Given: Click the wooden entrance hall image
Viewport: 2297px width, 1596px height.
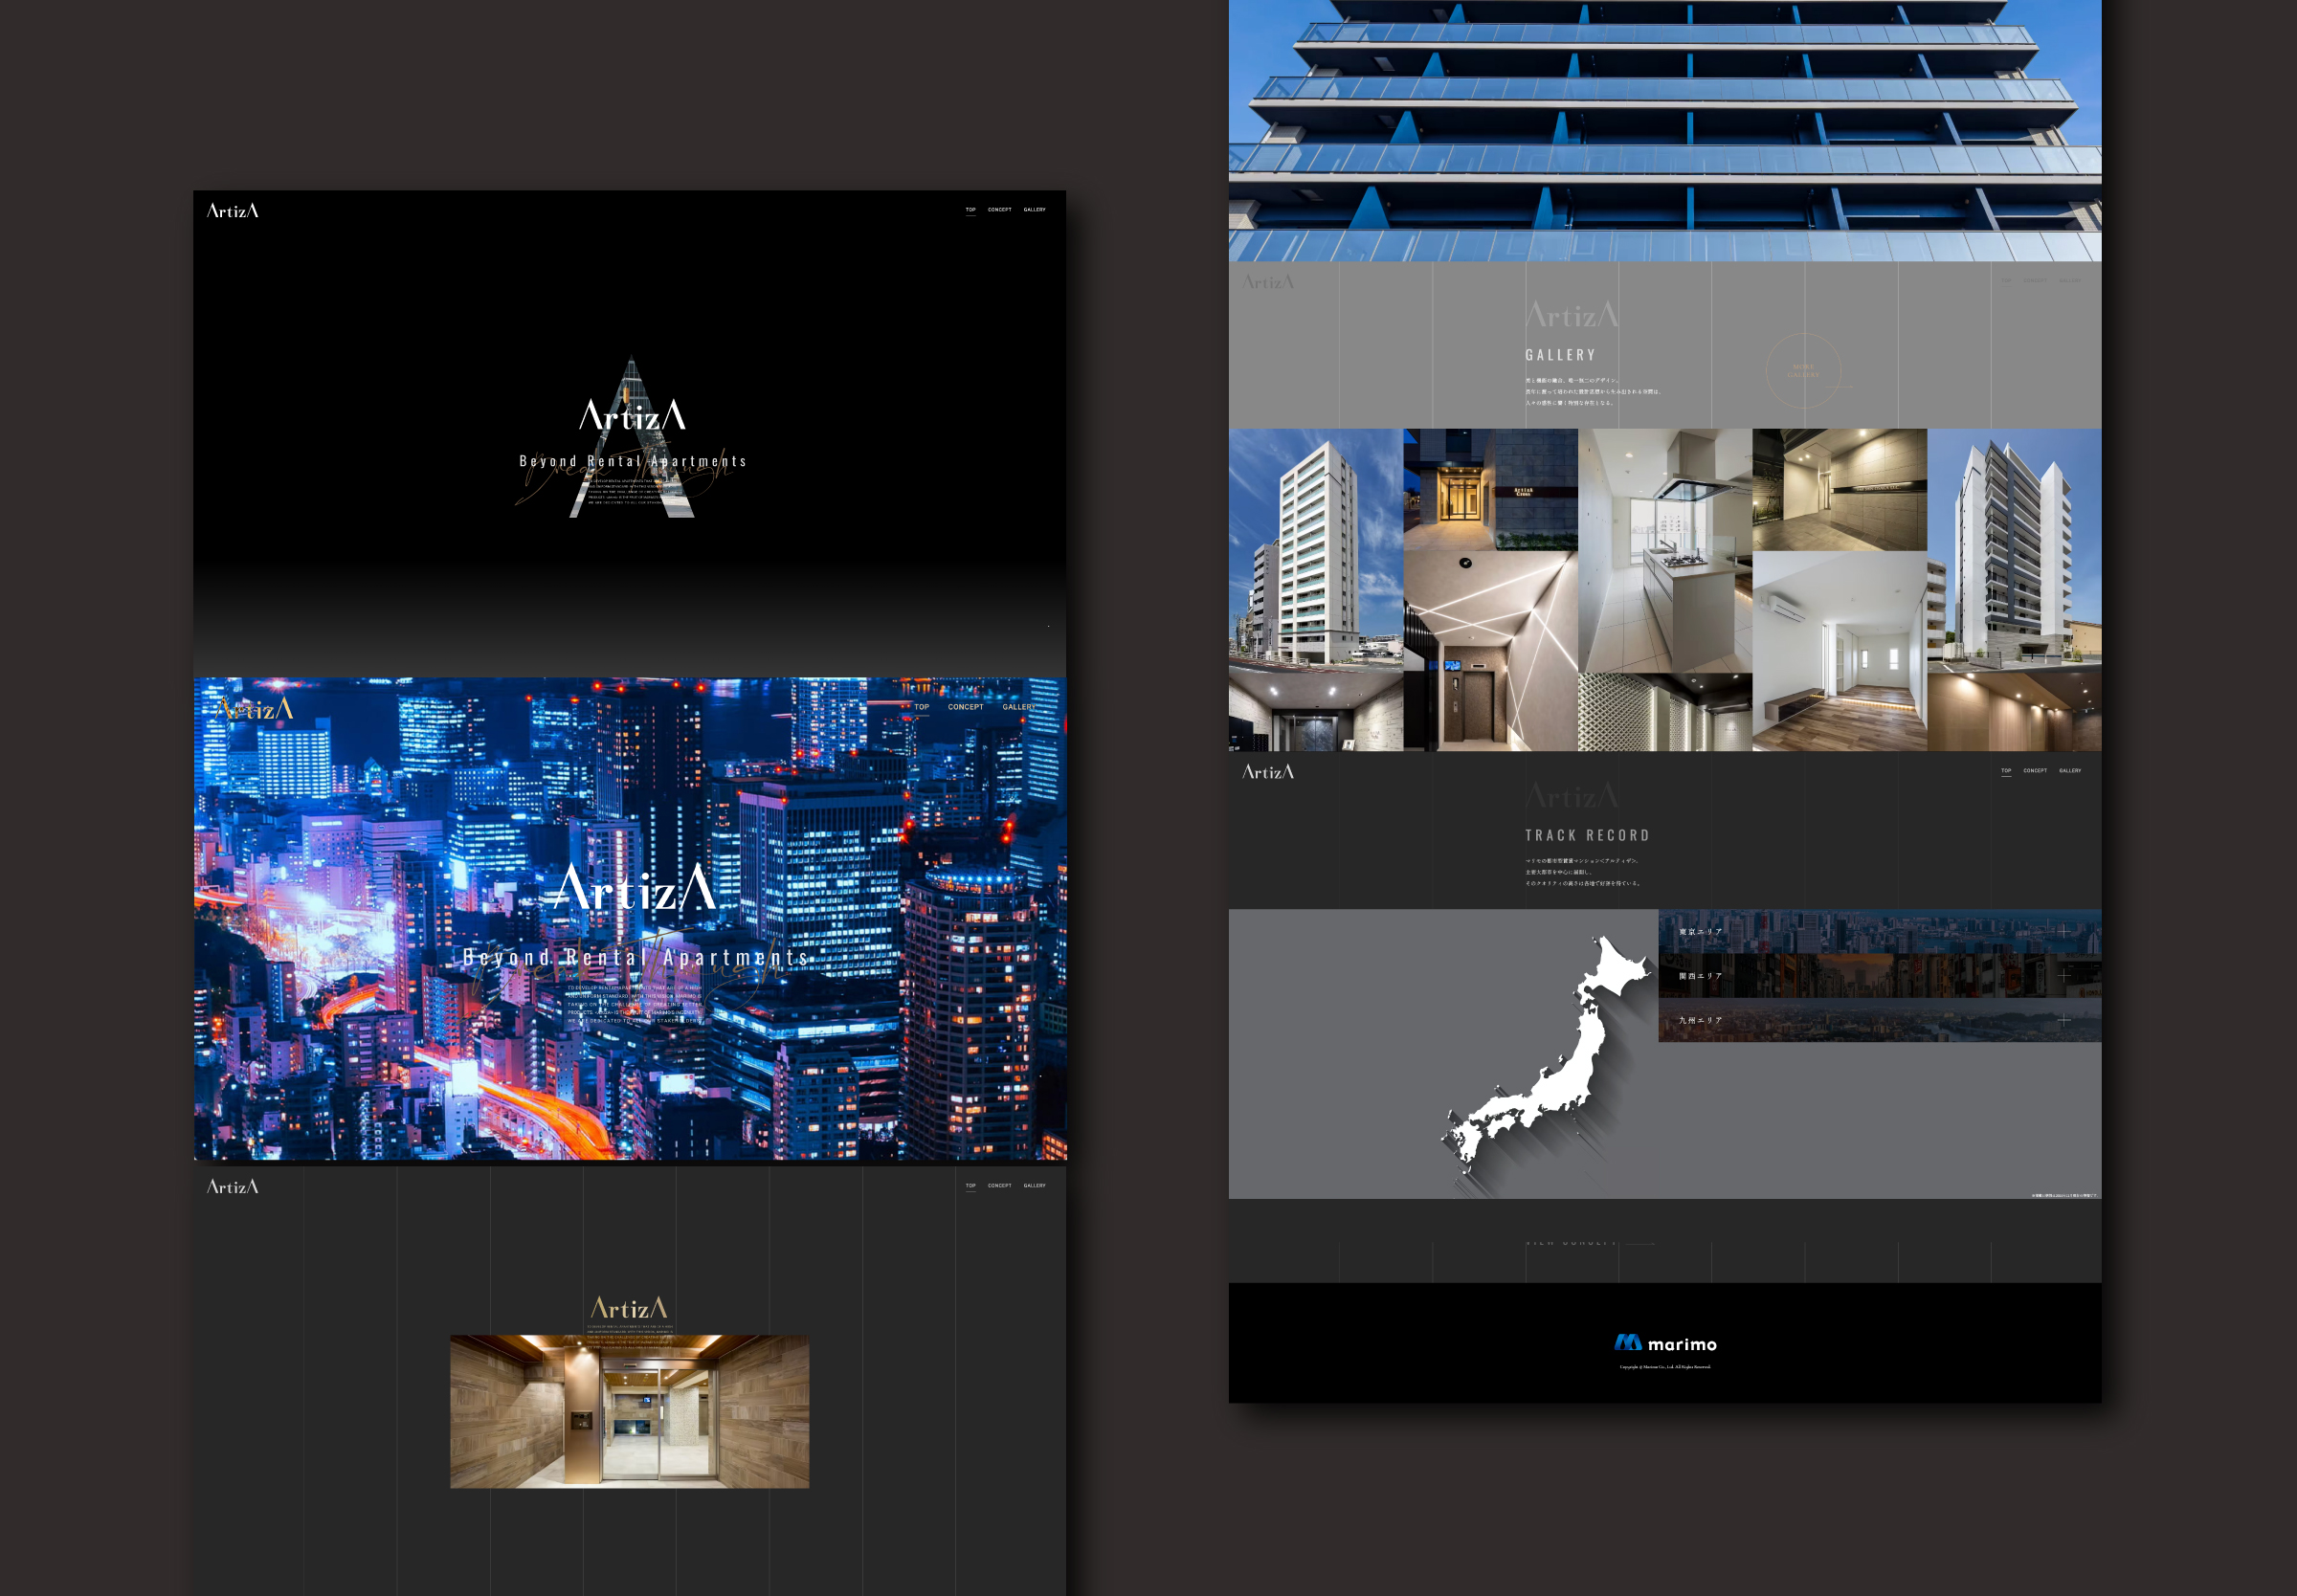Looking at the screenshot, I should (x=629, y=1412).
